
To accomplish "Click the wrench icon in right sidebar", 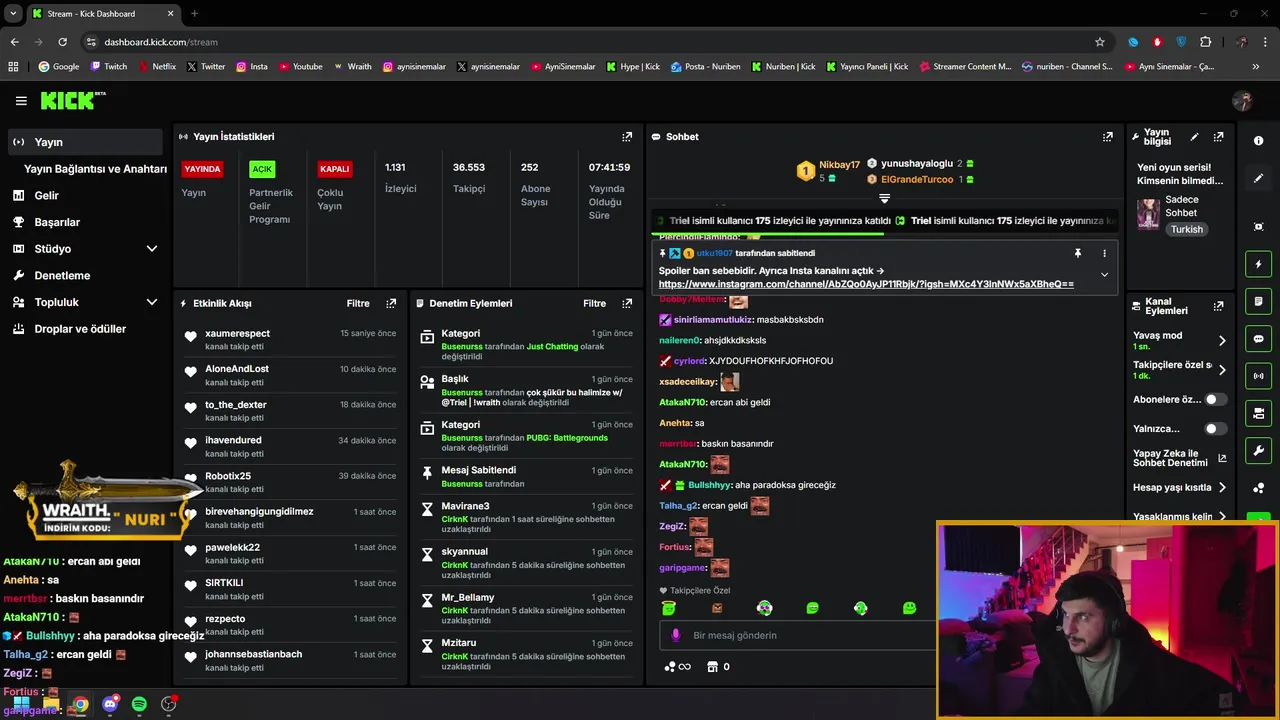I will tap(1258, 451).
